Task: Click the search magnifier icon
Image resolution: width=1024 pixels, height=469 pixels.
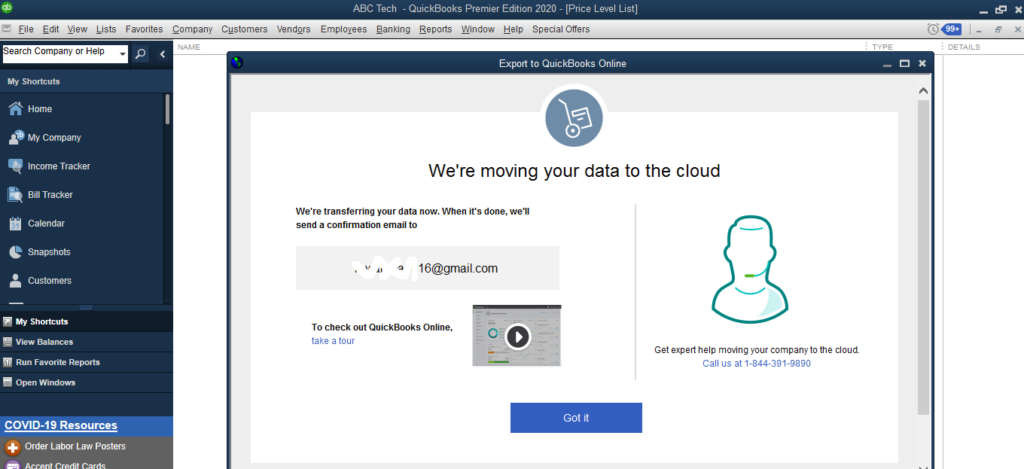Action: [140, 54]
